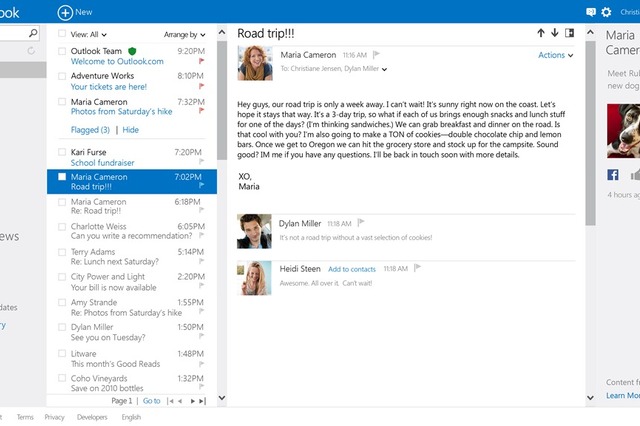
Task: Go to last page of messages
Action: [202, 401]
